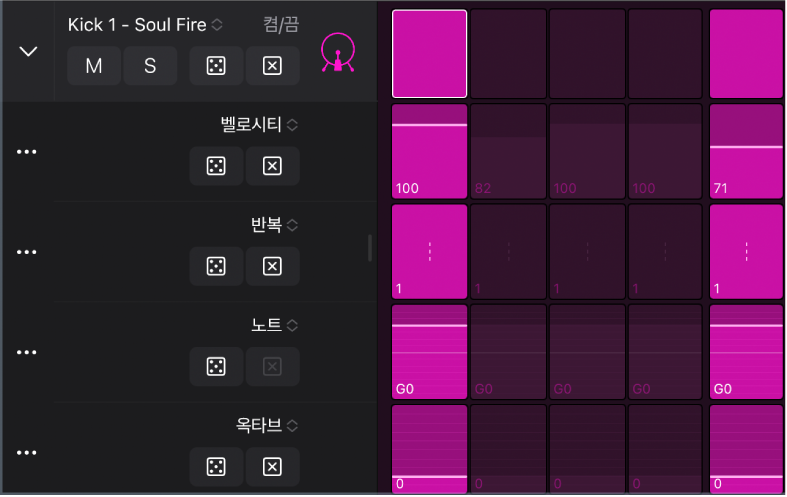The height and width of the screenshot is (497, 787).
Task: Click the velocity bar showing 71
Action: click(x=746, y=151)
